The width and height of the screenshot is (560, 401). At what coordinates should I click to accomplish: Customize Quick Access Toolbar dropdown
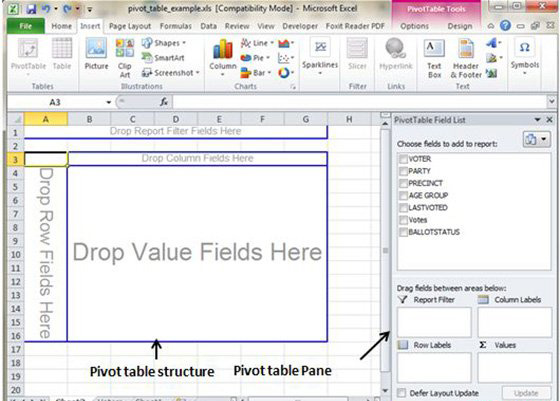click(x=90, y=9)
